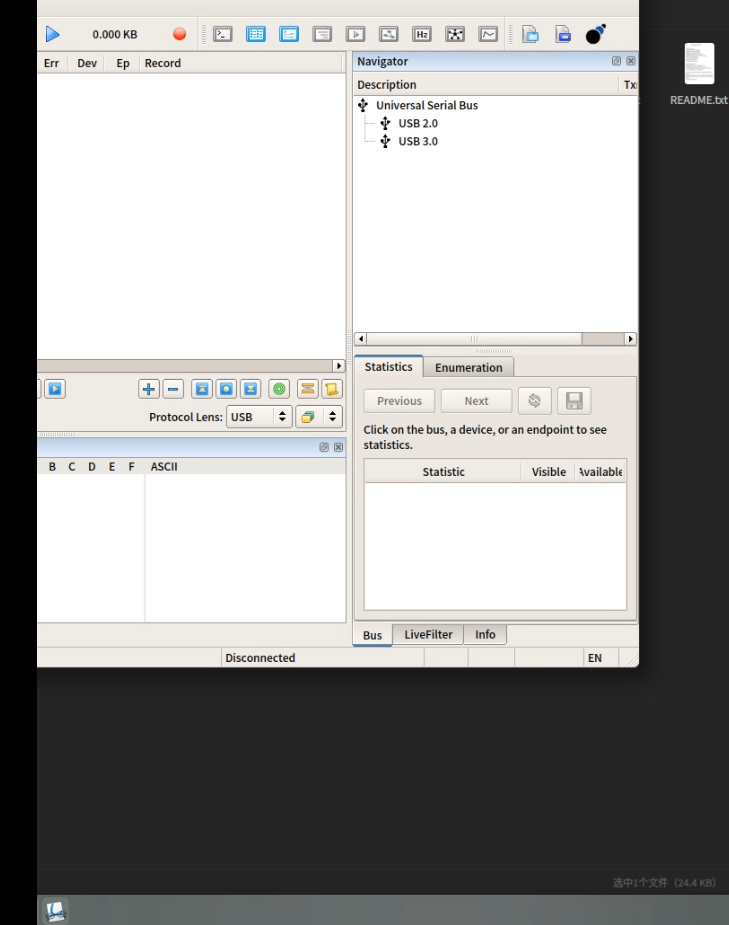Screen dimensions: 729x925
Task: Select USB 2.0 in the Navigator
Action: 418,123
